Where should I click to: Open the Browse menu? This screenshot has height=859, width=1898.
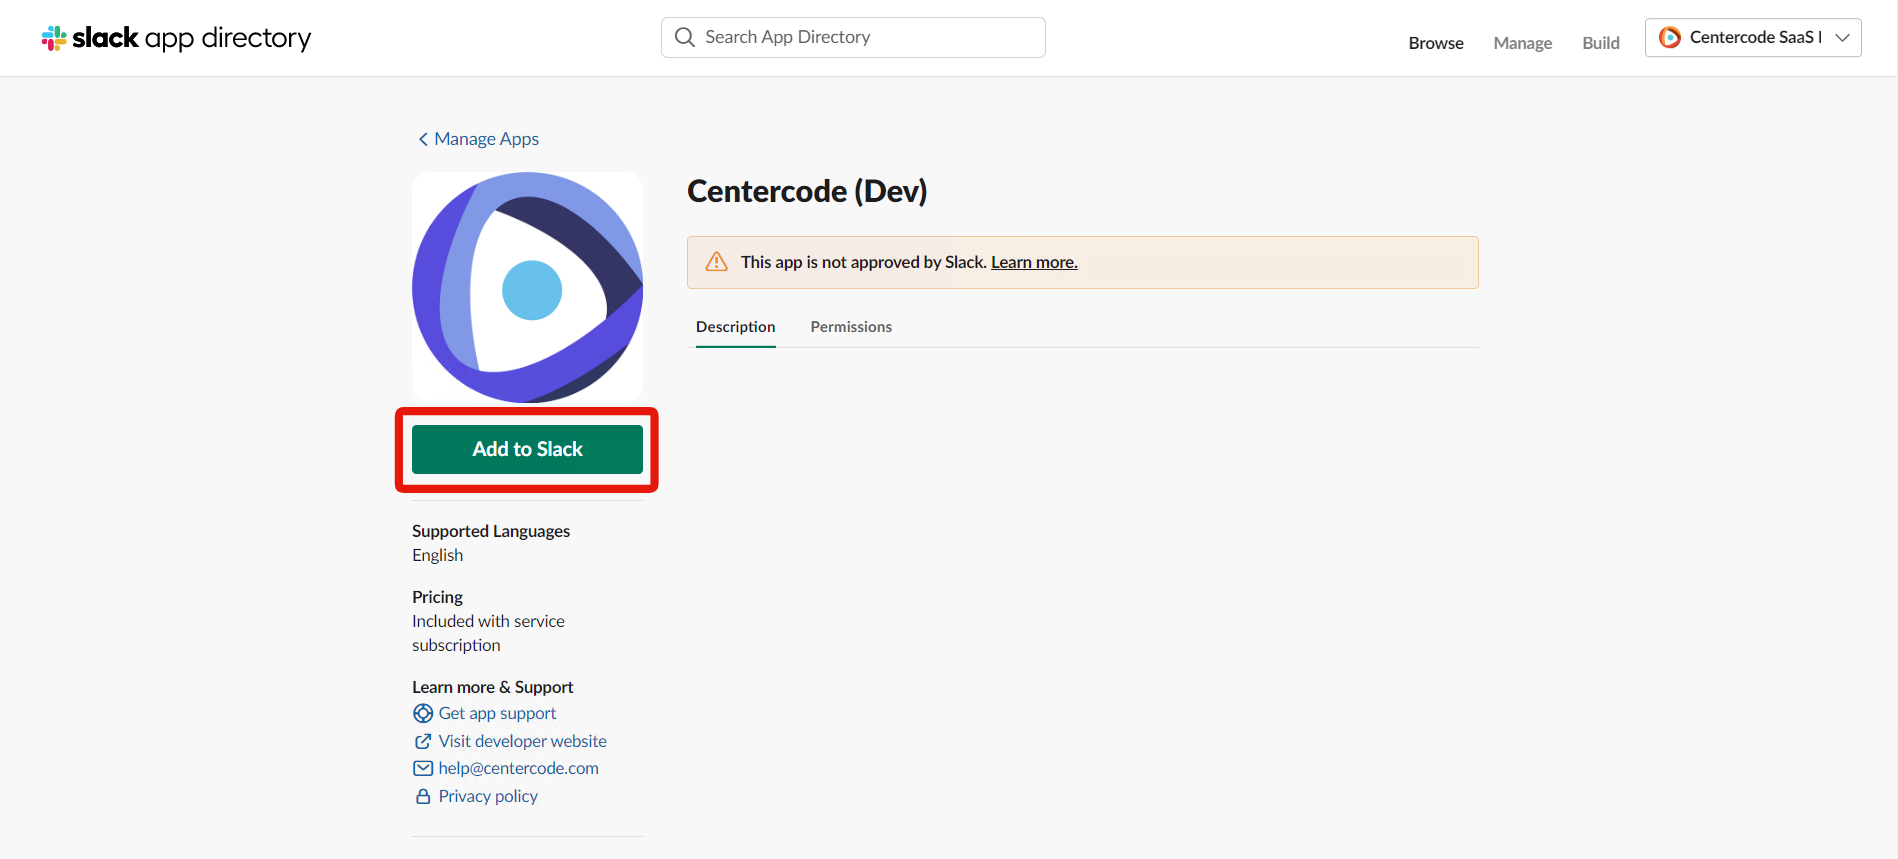1436,43
